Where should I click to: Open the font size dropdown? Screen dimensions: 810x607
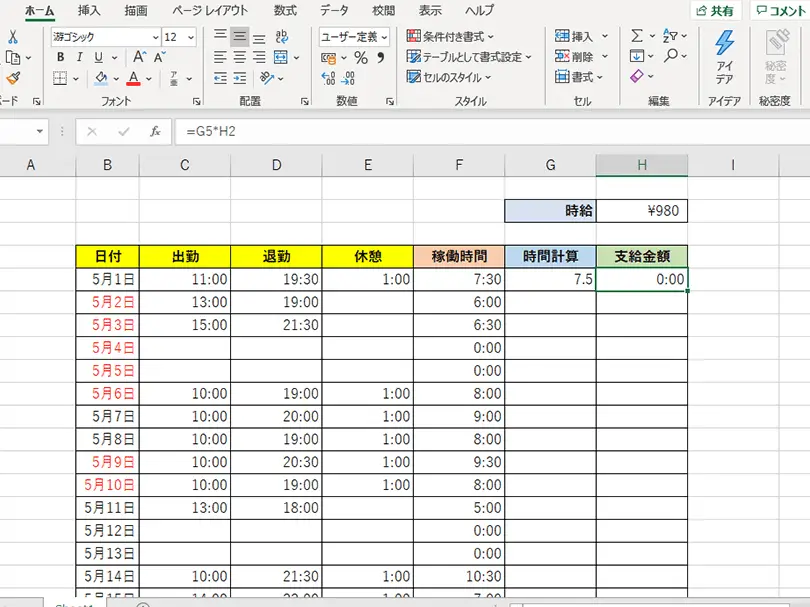[x=190, y=37]
